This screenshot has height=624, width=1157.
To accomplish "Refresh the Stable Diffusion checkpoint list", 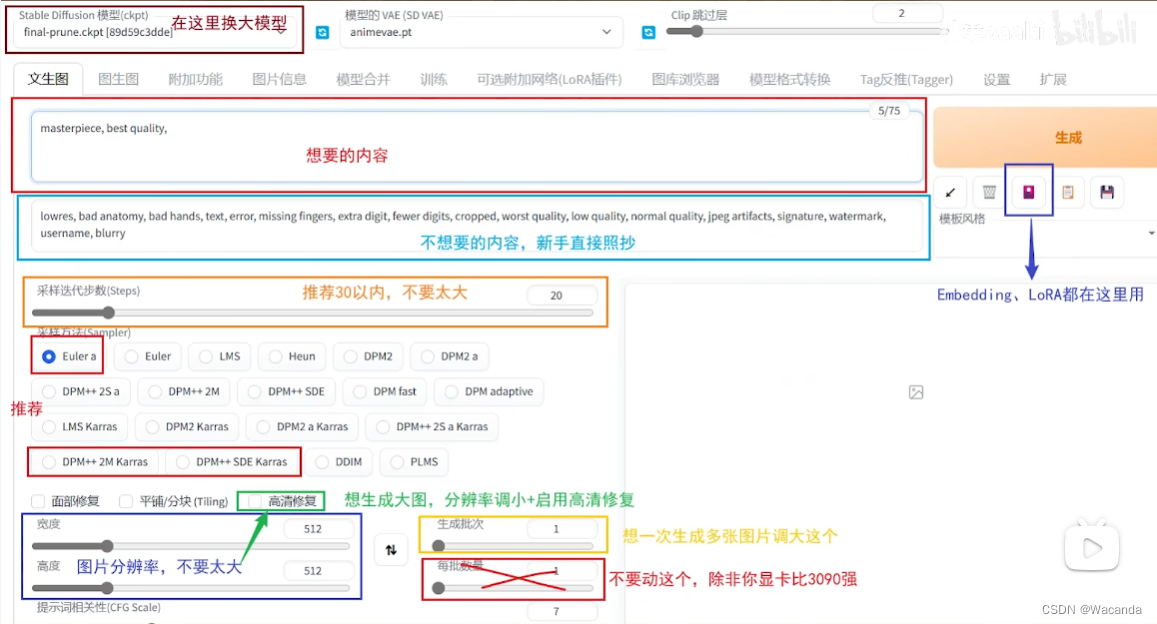I will (319, 32).
